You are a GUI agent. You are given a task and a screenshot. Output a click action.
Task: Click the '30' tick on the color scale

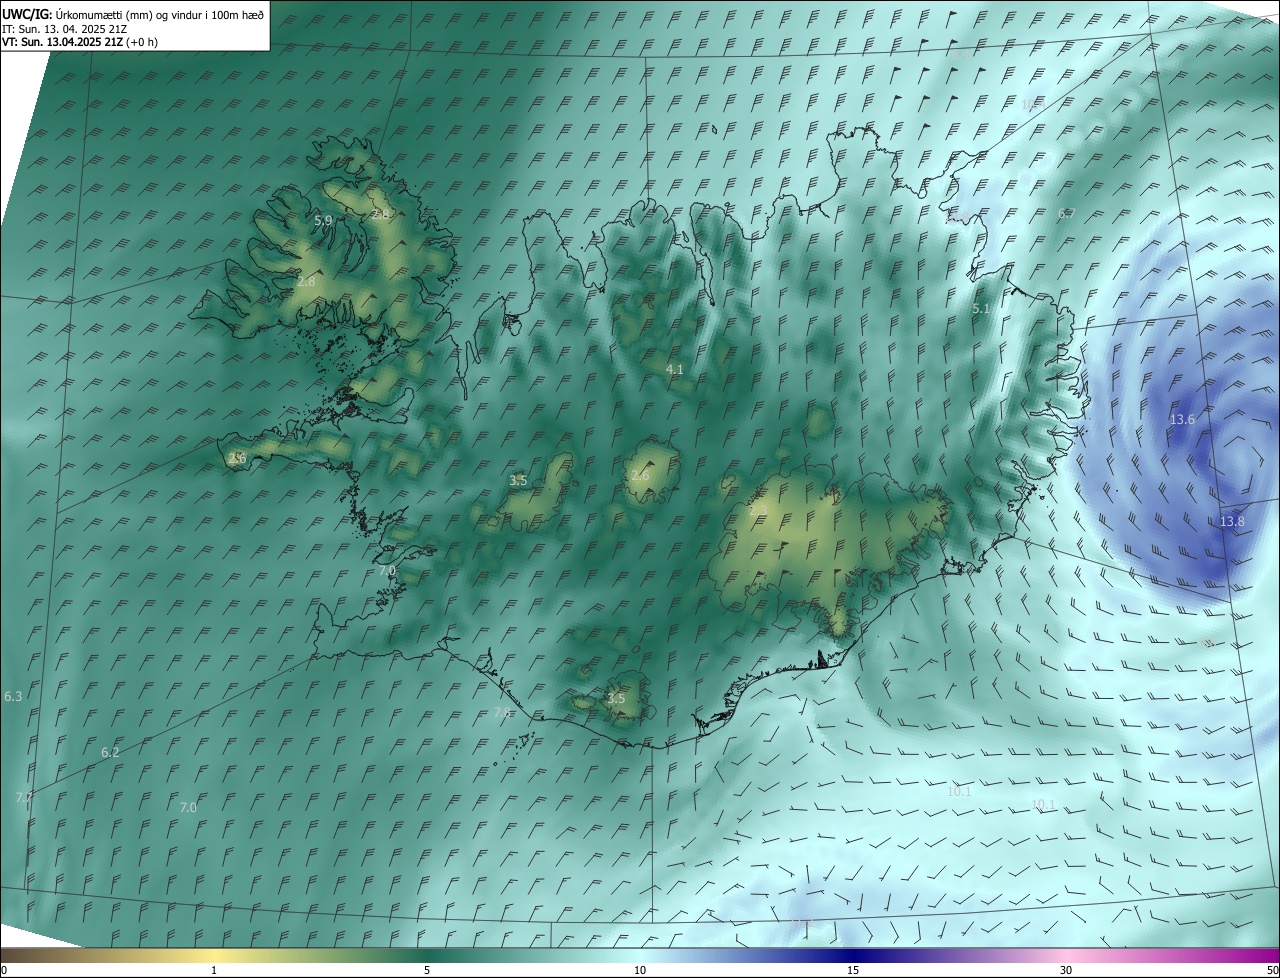pyautogui.click(x=1066, y=970)
